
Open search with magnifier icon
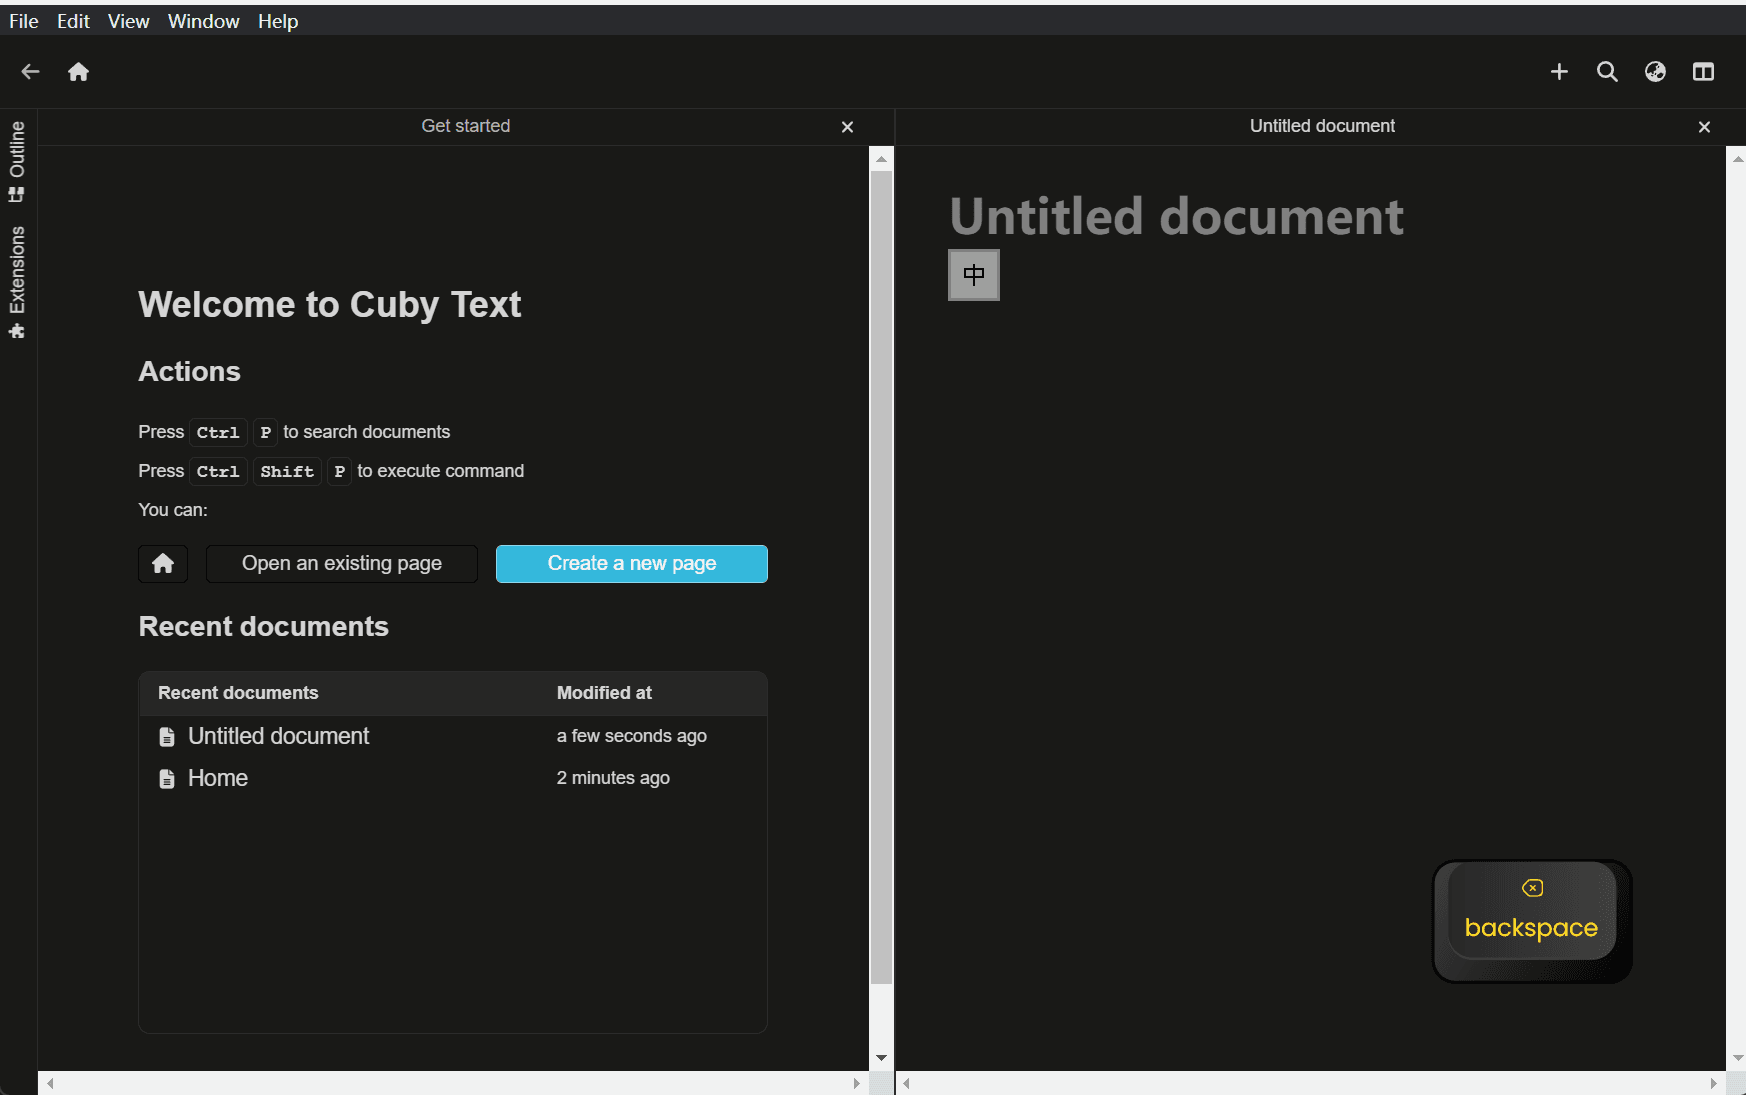click(x=1607, y=72)
